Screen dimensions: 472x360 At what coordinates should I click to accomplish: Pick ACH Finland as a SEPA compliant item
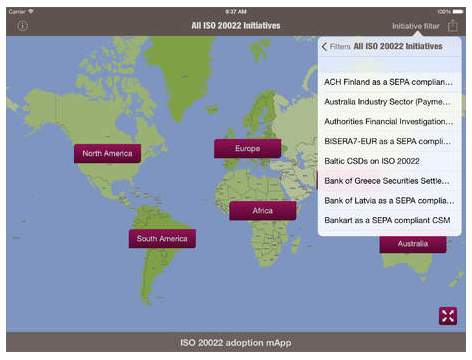pyautogui.click(x=390, y=82)
